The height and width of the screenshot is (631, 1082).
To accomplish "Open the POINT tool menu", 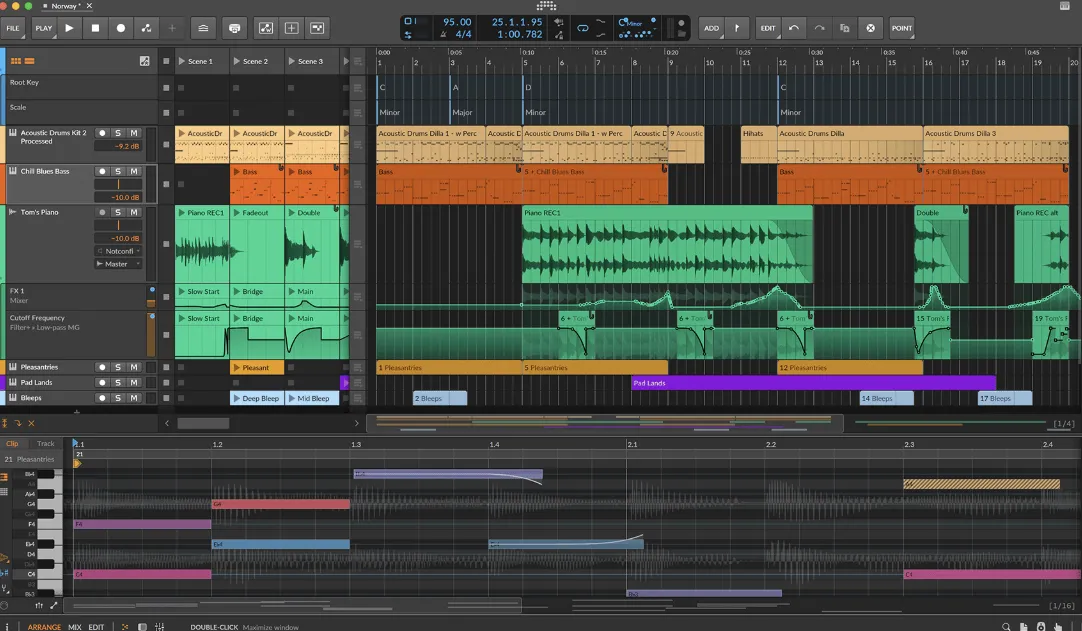I will pos(901,28).
